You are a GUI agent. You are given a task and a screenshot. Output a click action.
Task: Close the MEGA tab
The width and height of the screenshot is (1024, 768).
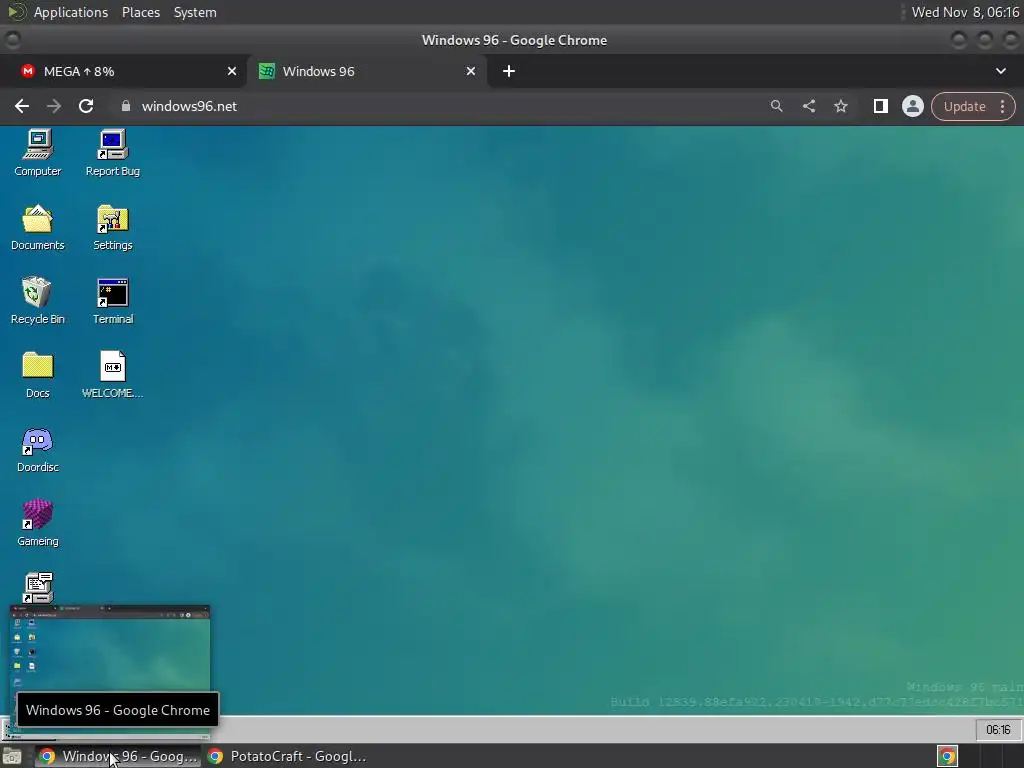[232, 71]
